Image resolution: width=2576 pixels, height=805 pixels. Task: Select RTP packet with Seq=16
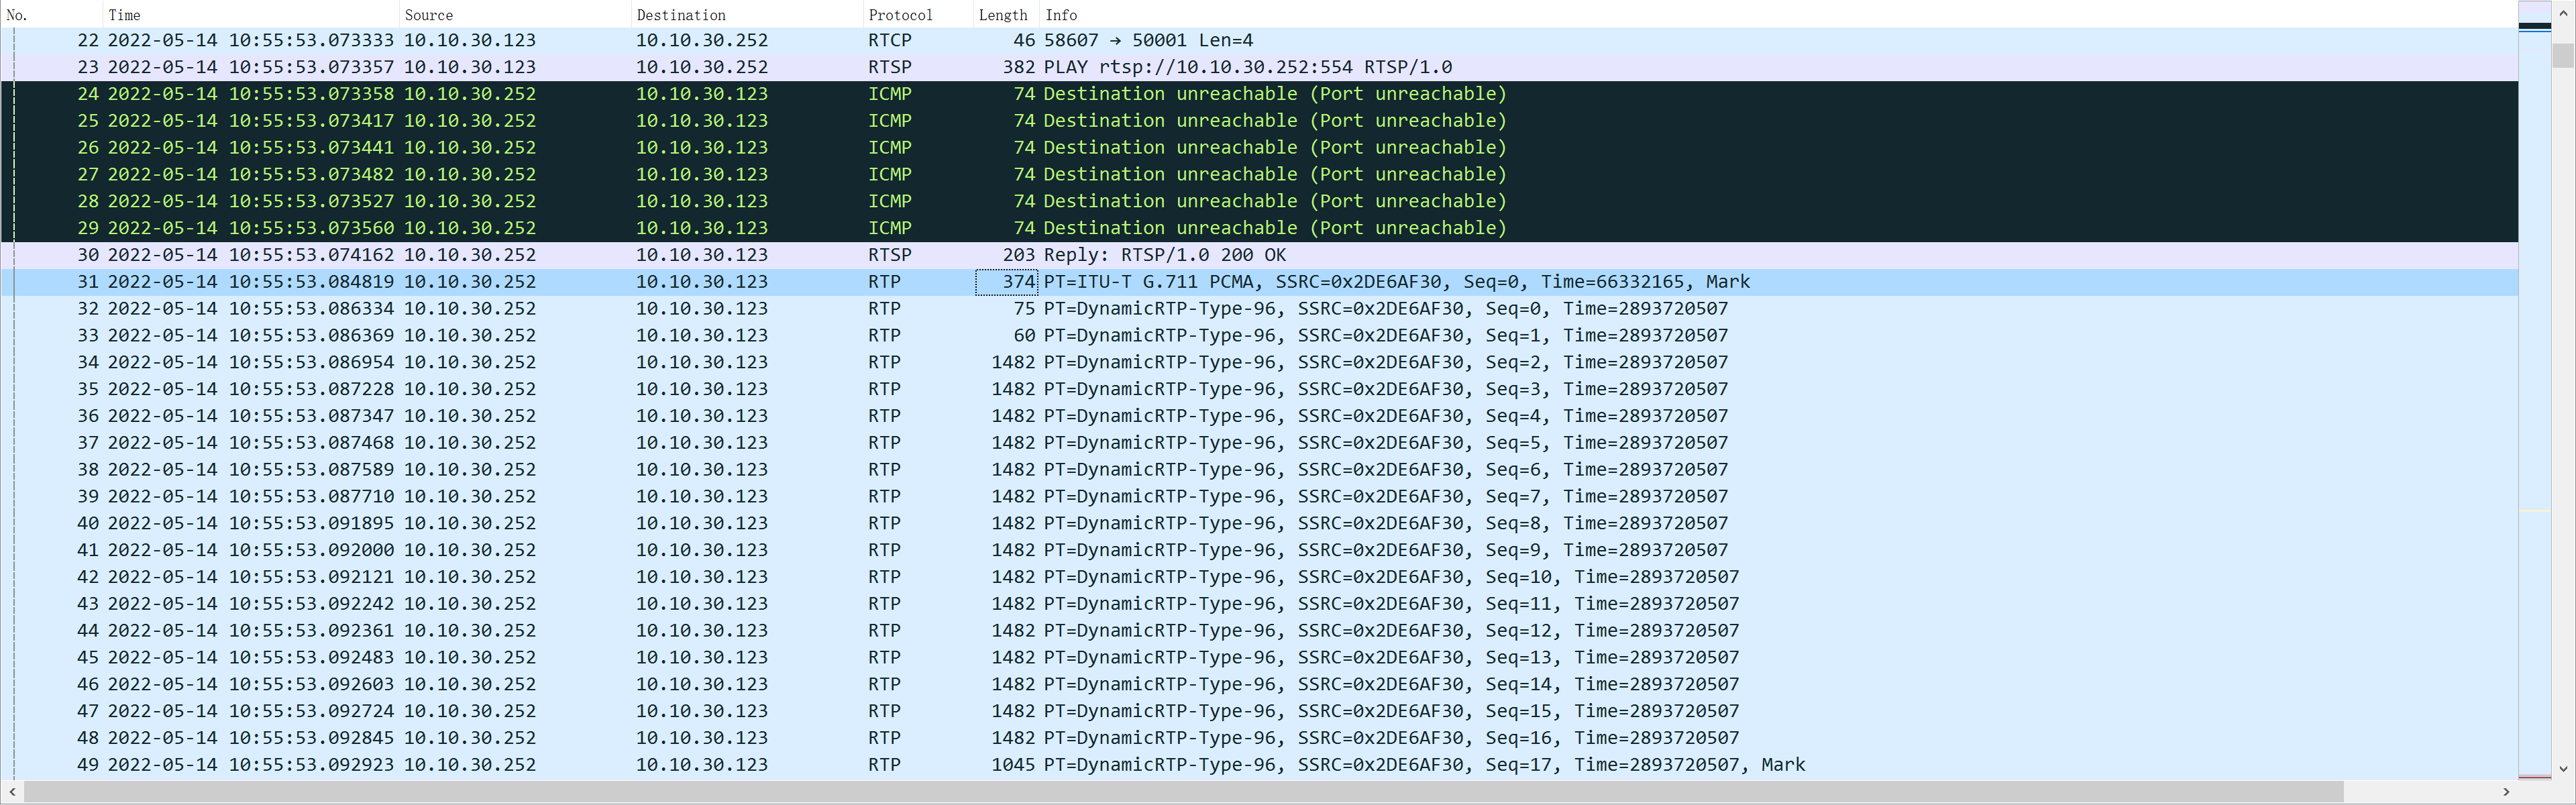[x=1259, y=738]
